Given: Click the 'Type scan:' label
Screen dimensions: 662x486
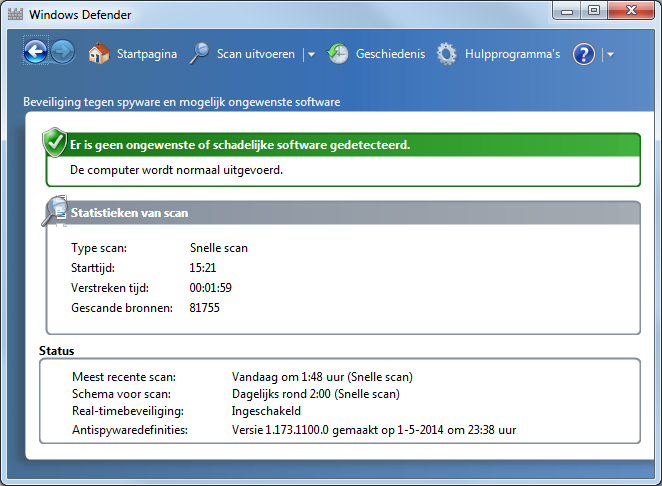Looking at the screenshot, I should [99, 248].
